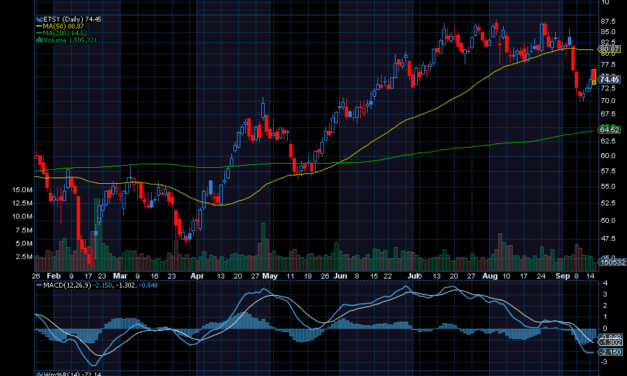Viewport: 627px width, 376px height.
Task: Click the 5.0M volume axis label
Action: [x=24, y=243]
